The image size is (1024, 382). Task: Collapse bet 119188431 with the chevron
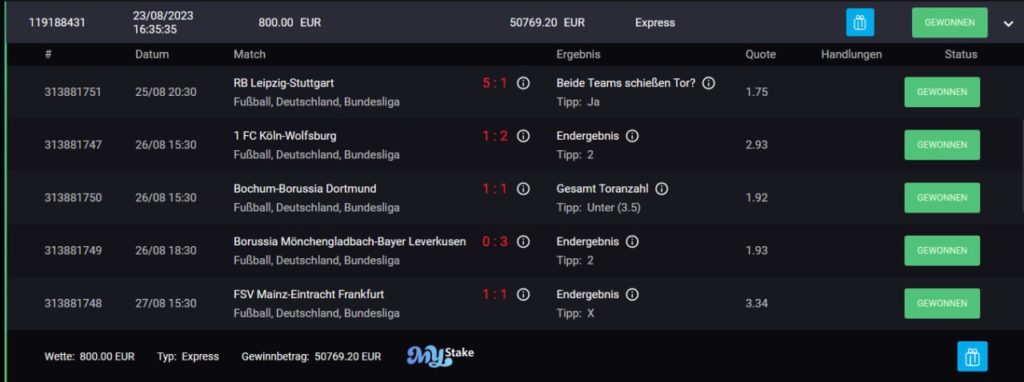(x=1008, y=23)
